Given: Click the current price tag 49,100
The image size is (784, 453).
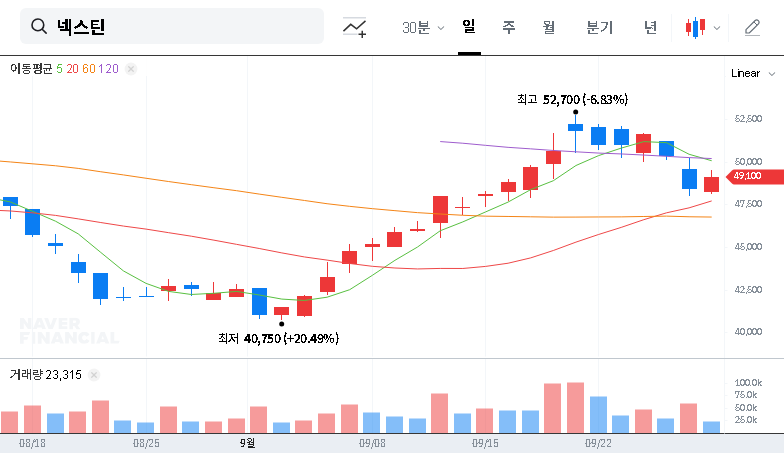Looking at the screenshot, I should (x=755, y=176).
